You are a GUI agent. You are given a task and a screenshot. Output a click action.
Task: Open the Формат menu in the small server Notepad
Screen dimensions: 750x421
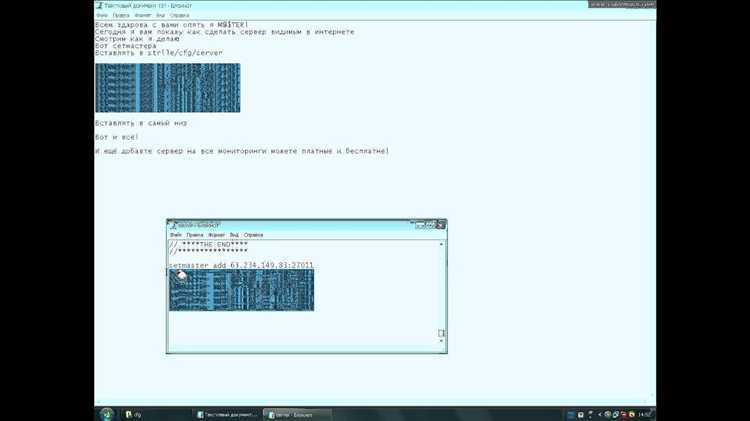215,235
